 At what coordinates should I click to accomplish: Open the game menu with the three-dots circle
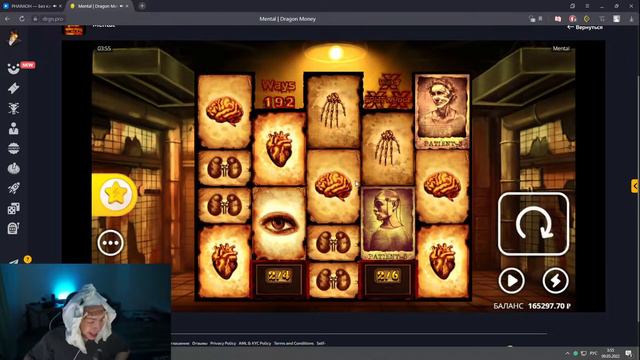coord(110,243)
